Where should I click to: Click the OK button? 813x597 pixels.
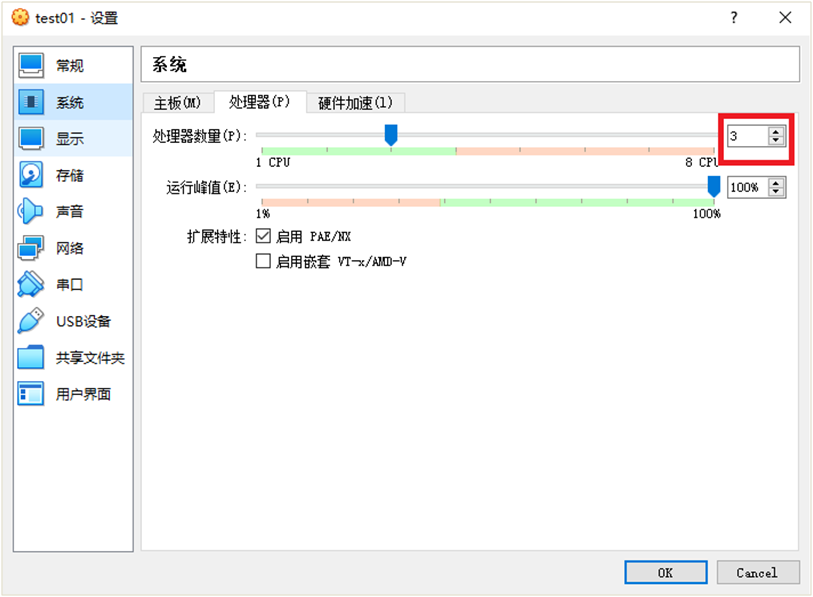665,572
